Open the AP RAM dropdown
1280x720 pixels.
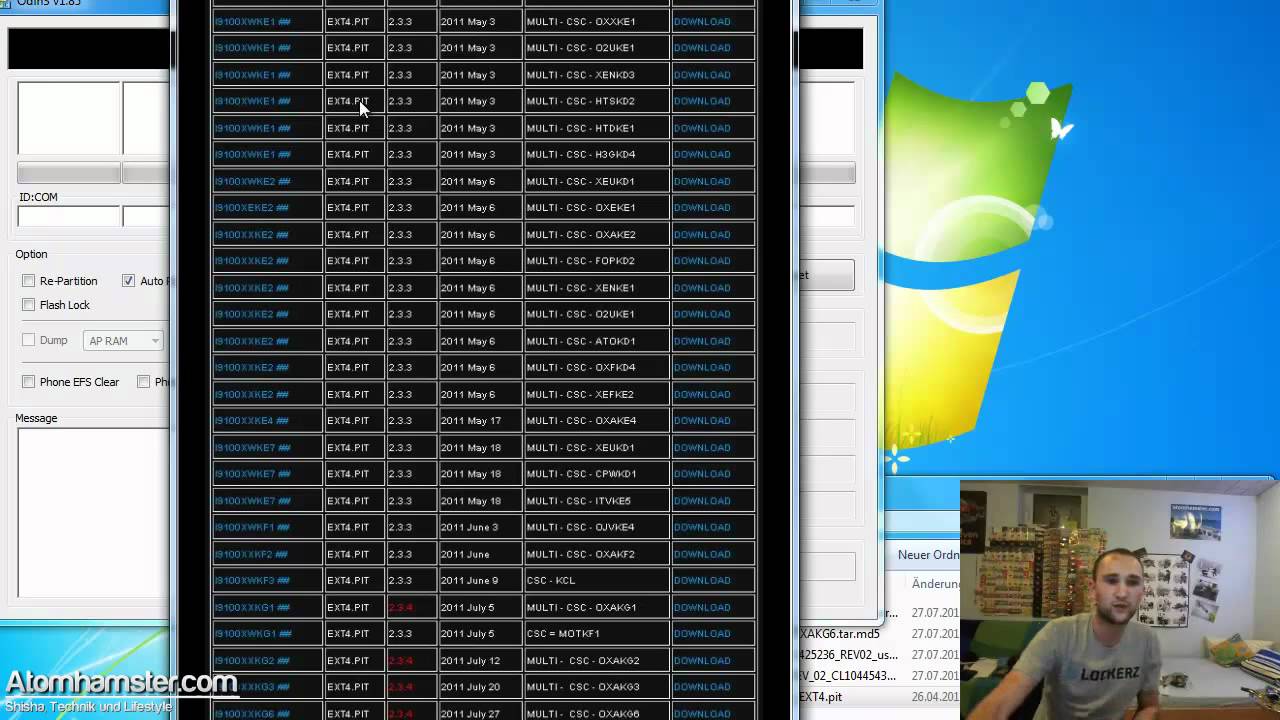tap(123, 341)
